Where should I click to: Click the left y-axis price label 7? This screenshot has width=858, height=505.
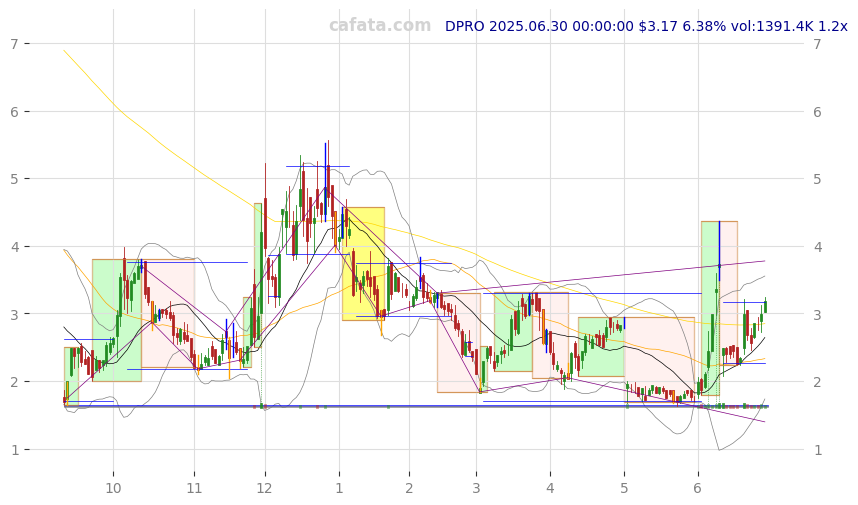coord(14,44)
